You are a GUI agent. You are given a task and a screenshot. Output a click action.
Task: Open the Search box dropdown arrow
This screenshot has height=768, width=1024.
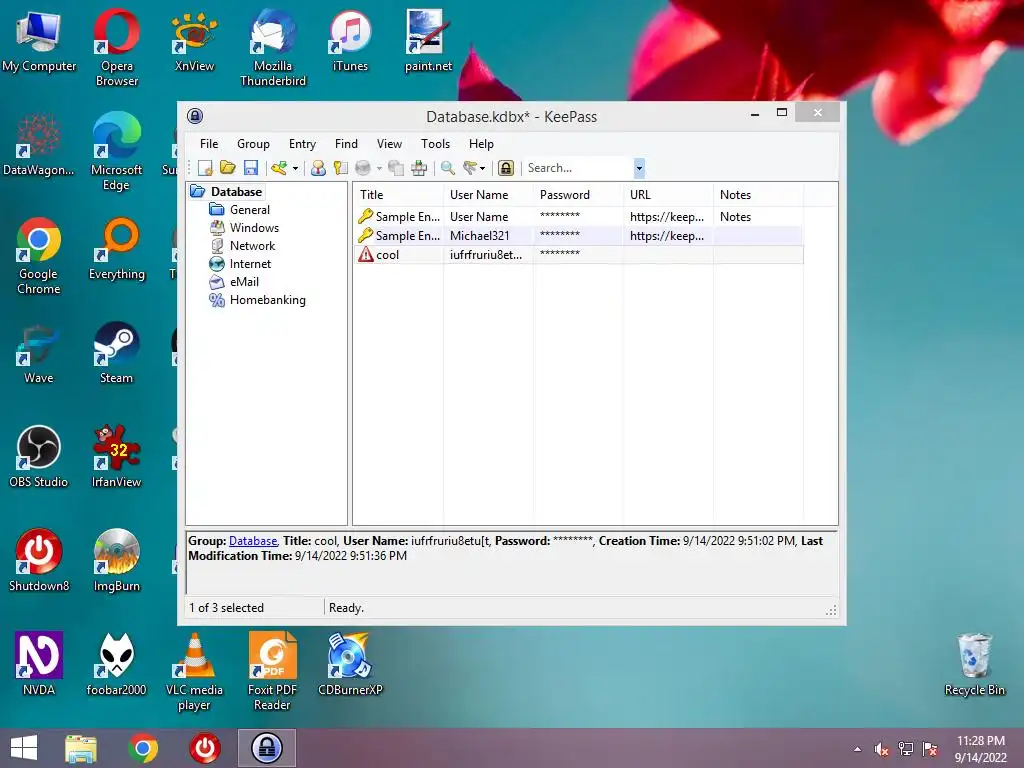pos(639,168)
